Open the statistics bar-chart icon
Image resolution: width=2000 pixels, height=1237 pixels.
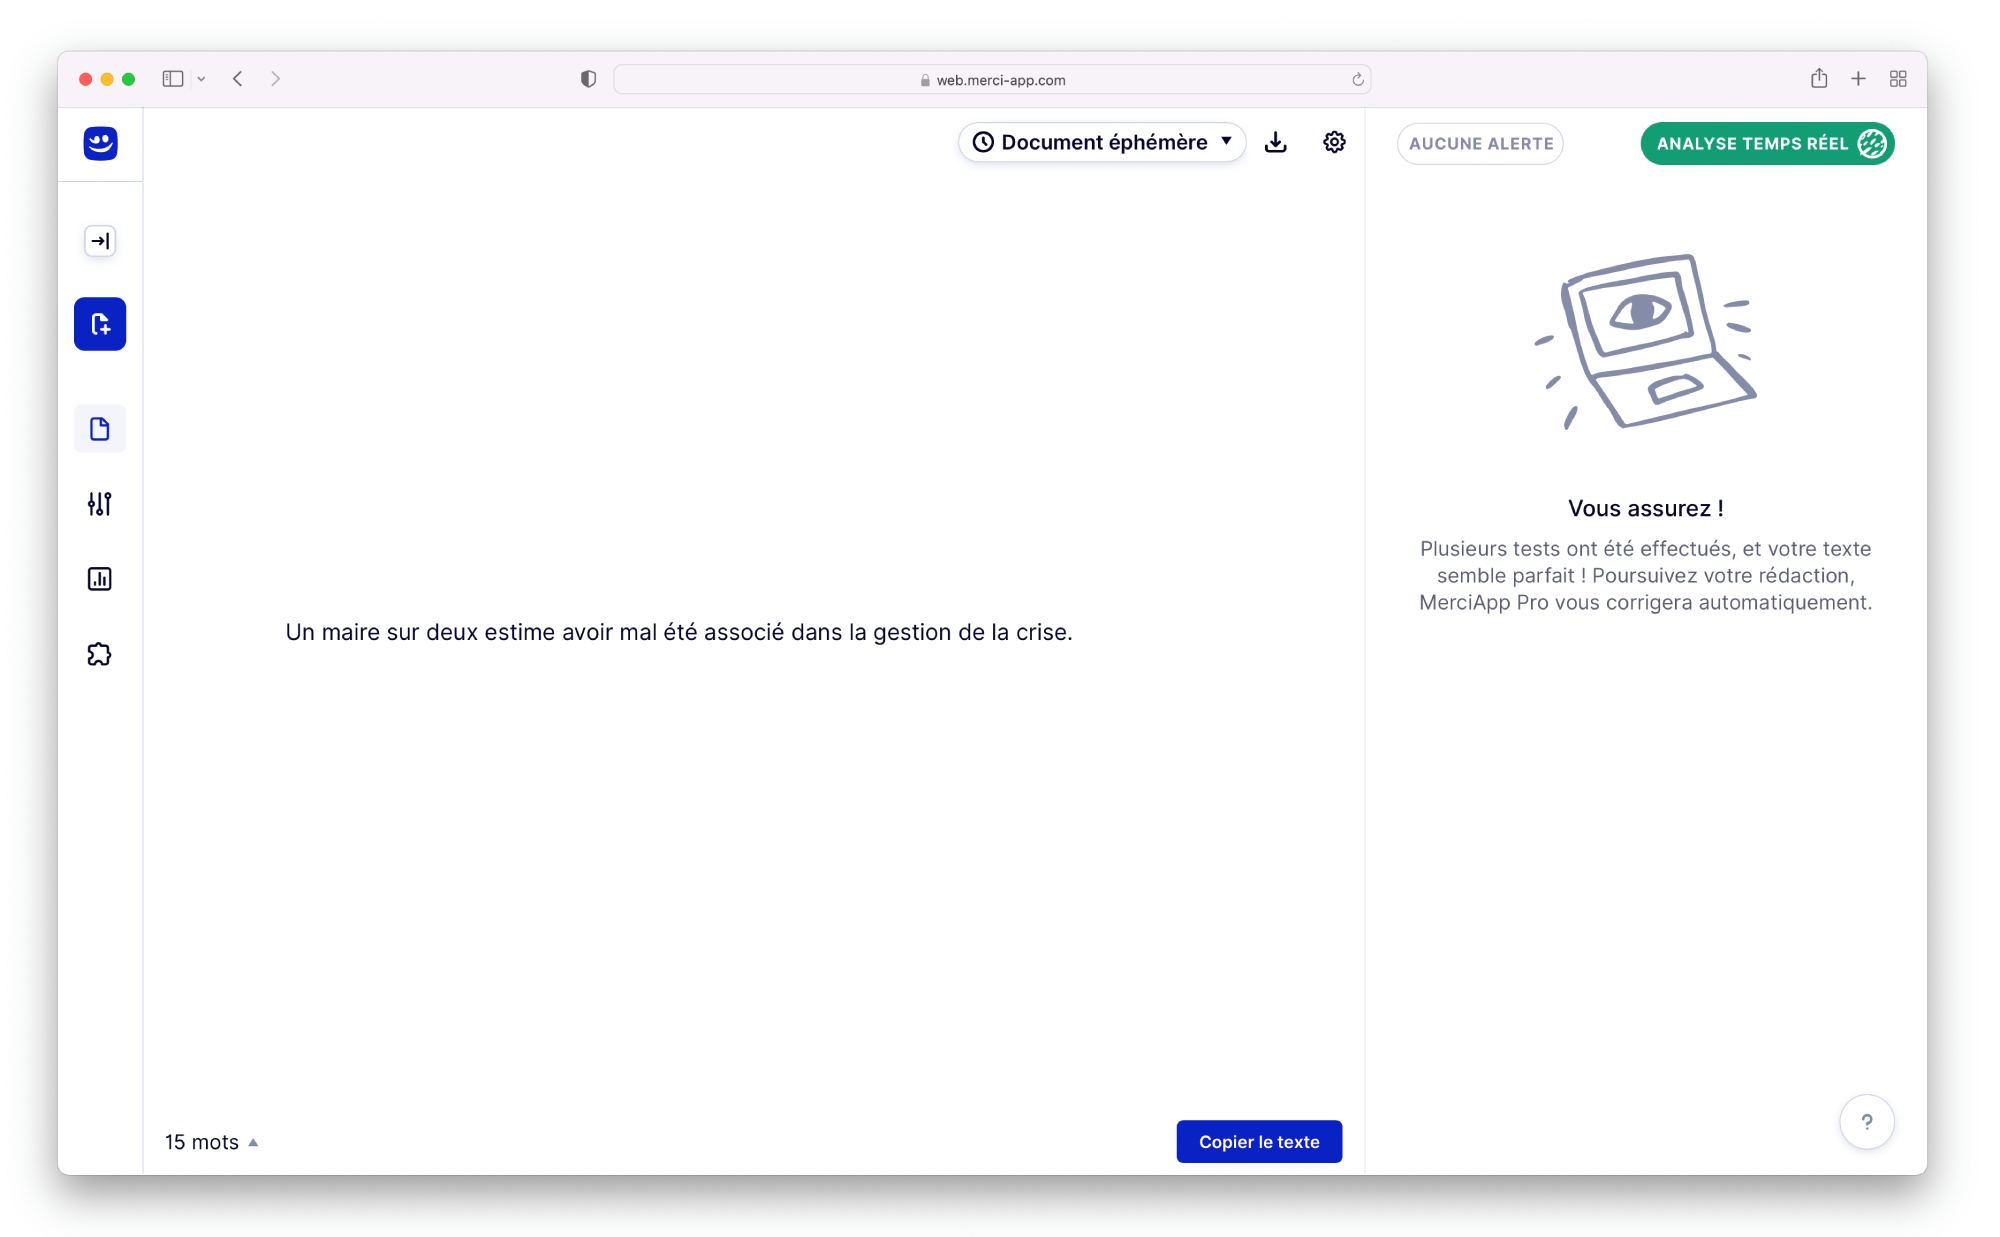click(x=99, y=578)
